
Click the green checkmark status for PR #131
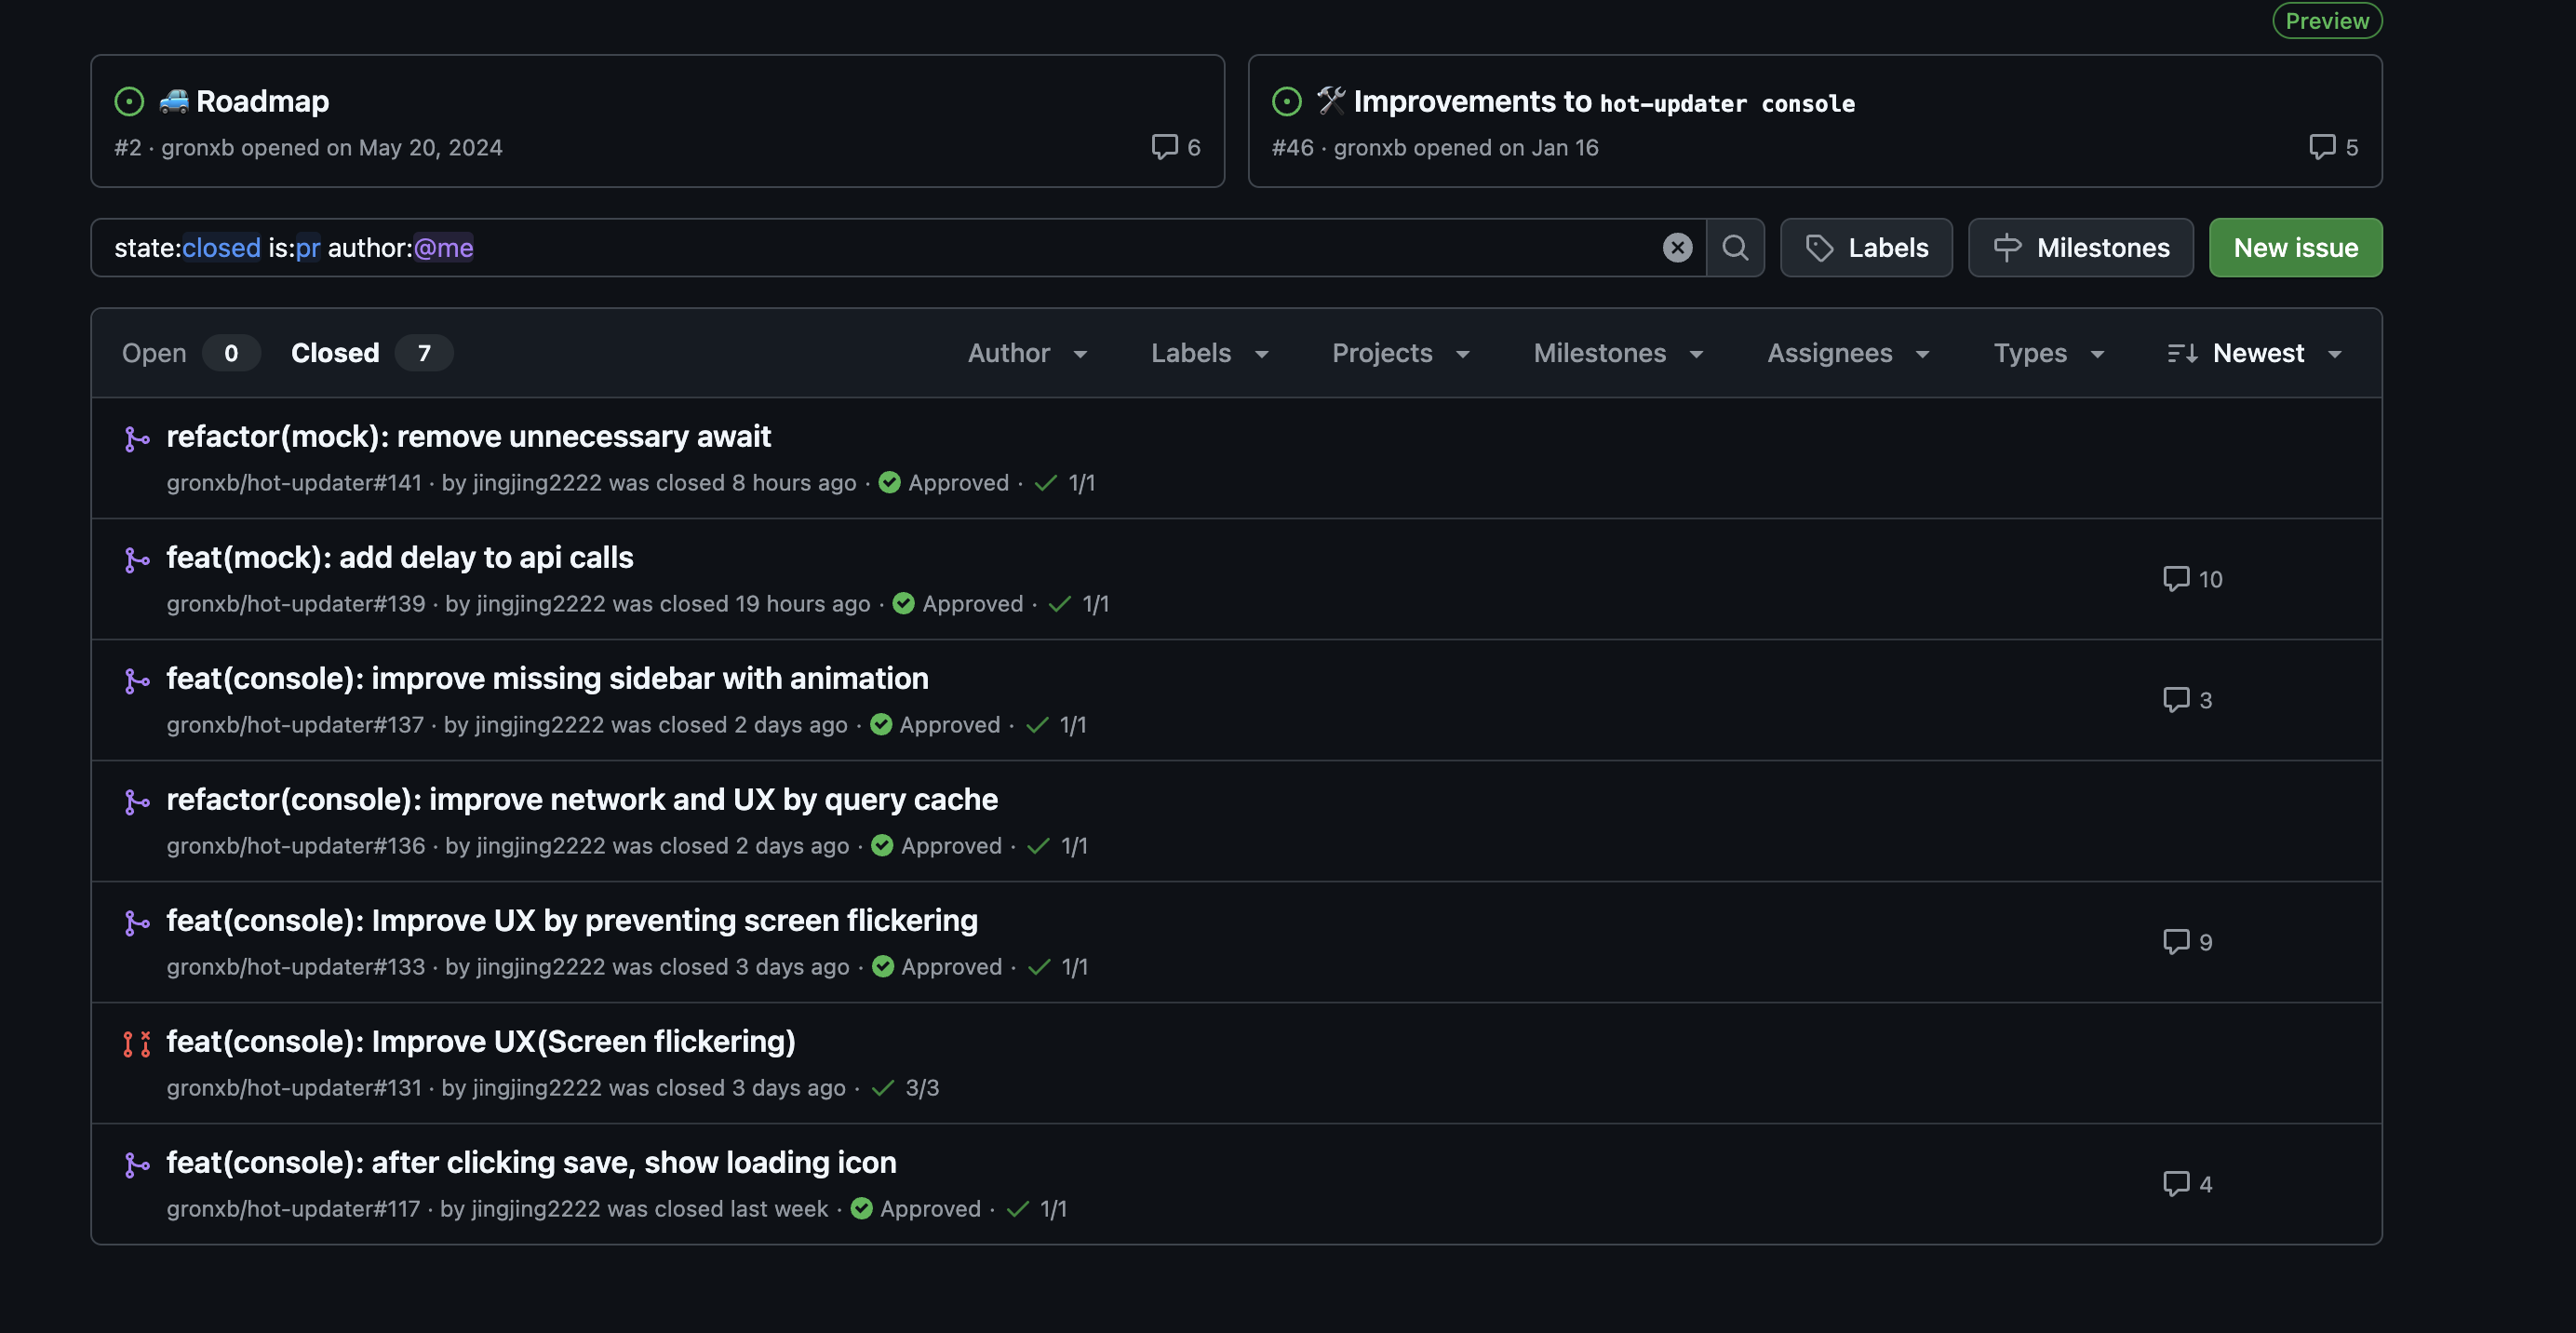pyautogui.click(x=882, y=1088)
